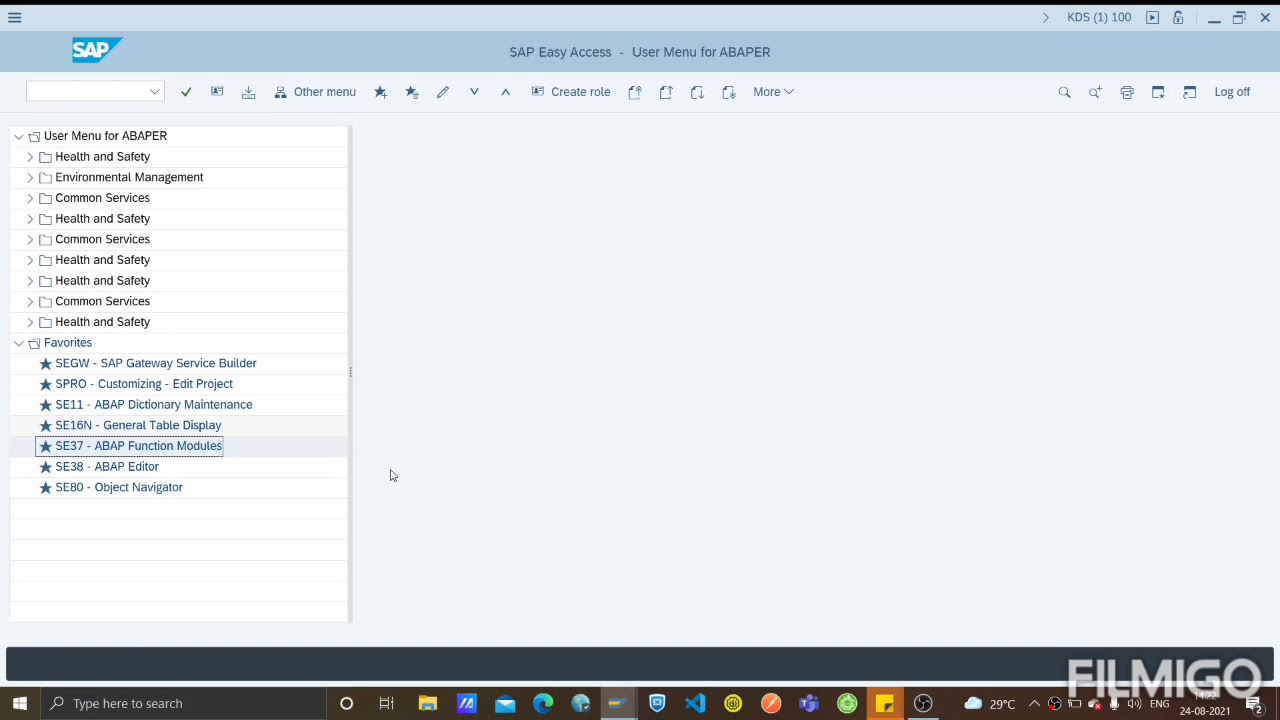The height and width of the screenshot is (720, 1280).
Task: Open Task View on the taskbar
Action: tap(386, 703)
